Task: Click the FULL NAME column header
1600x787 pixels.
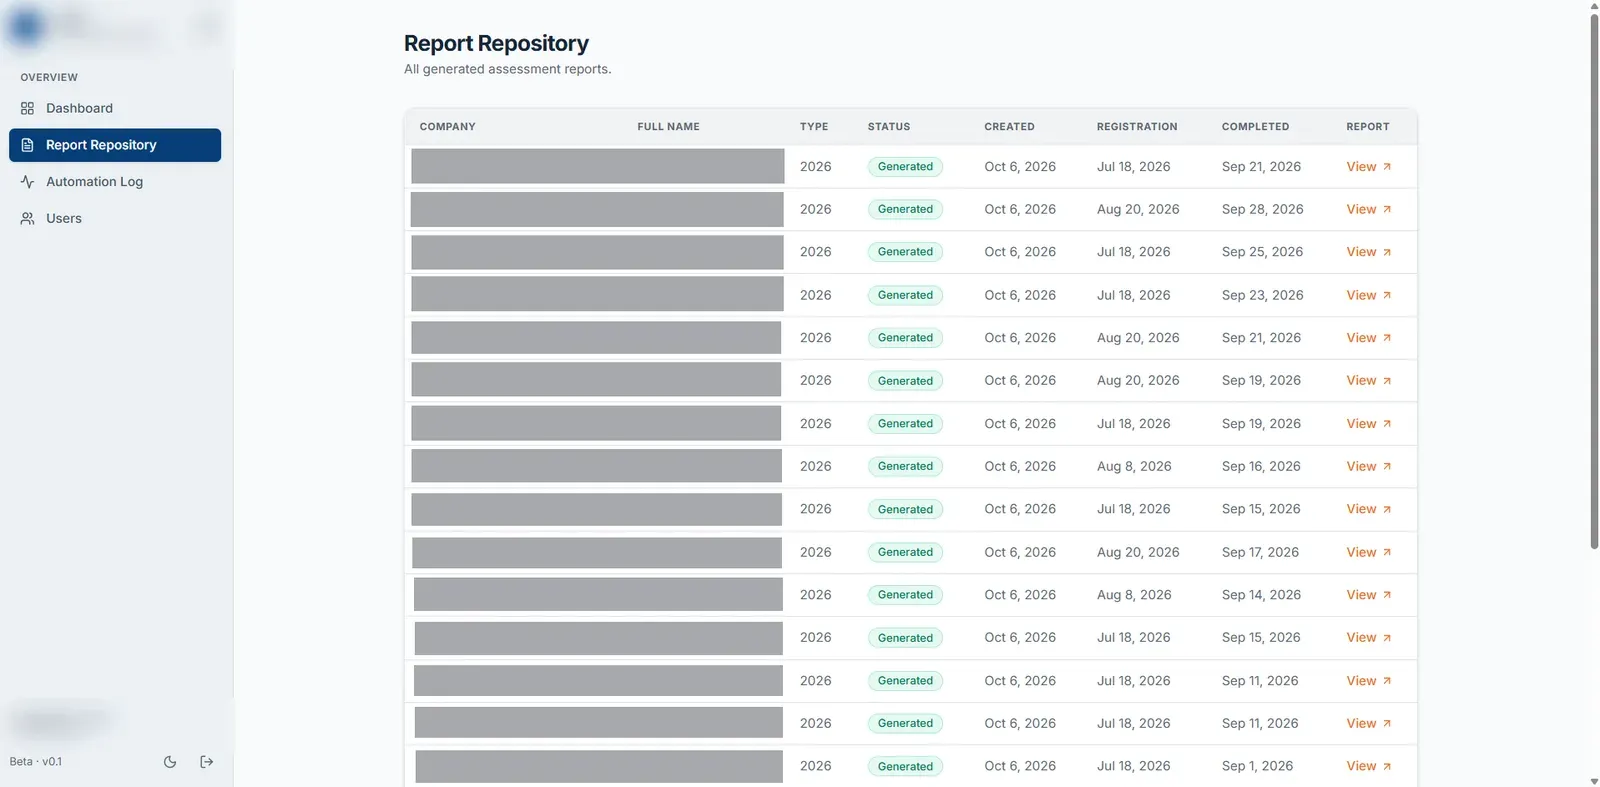Action: click(x=668, y=127)
